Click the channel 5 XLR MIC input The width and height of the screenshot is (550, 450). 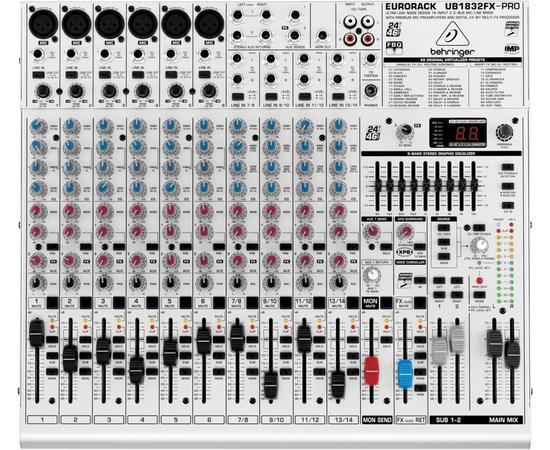point(176,24)
